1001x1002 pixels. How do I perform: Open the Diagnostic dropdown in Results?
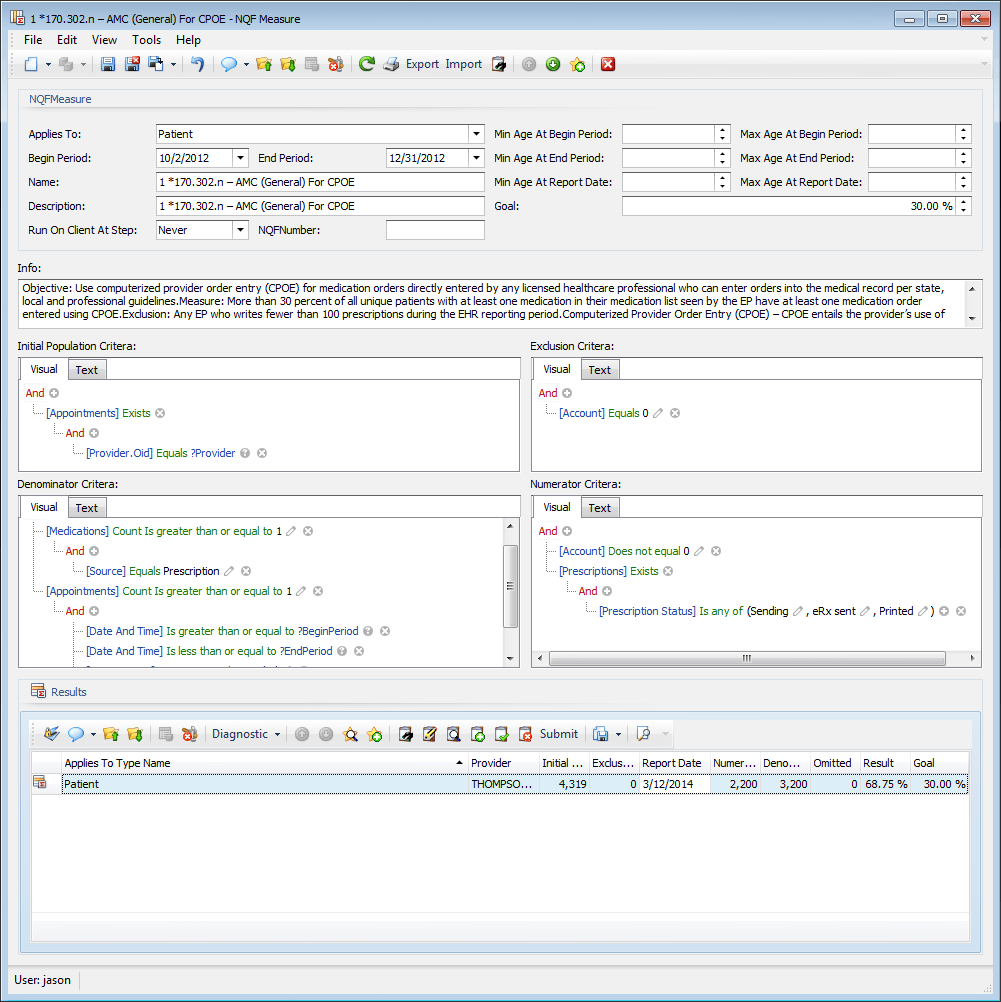pos(245,734)
